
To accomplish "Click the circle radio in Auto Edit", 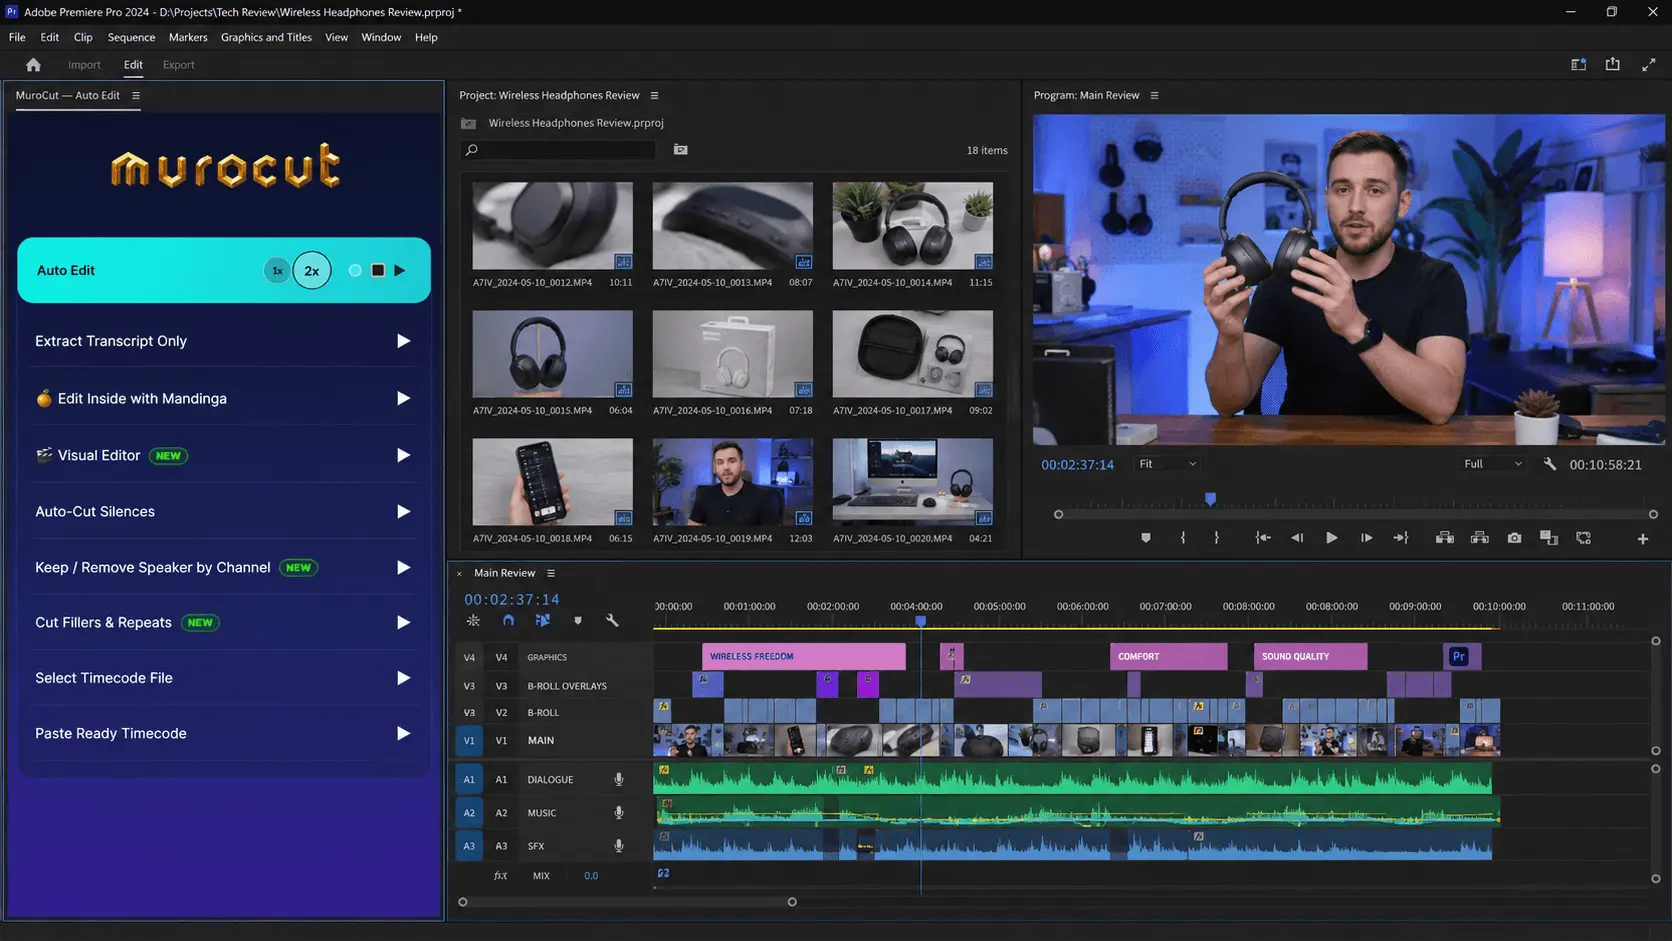I will (x=355, y=270).
